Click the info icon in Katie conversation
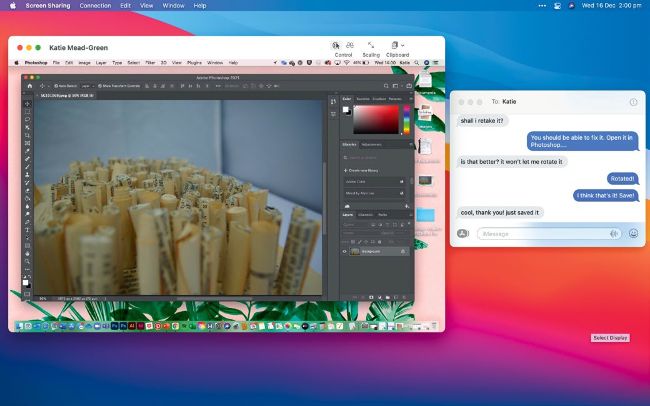Screen dimensions: 650x406 (633, 102)
